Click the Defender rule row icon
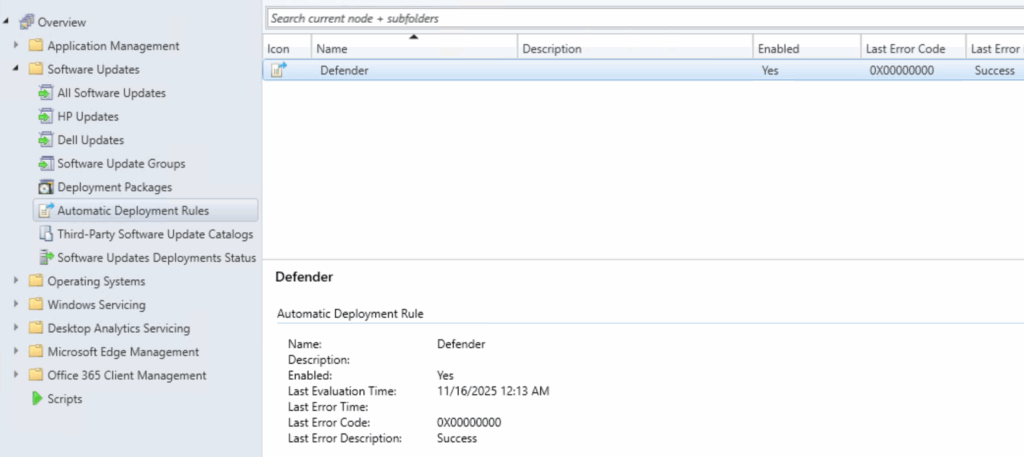Image resolution: width=1024 pixels, height=457 pixels. tap(279, 71)
